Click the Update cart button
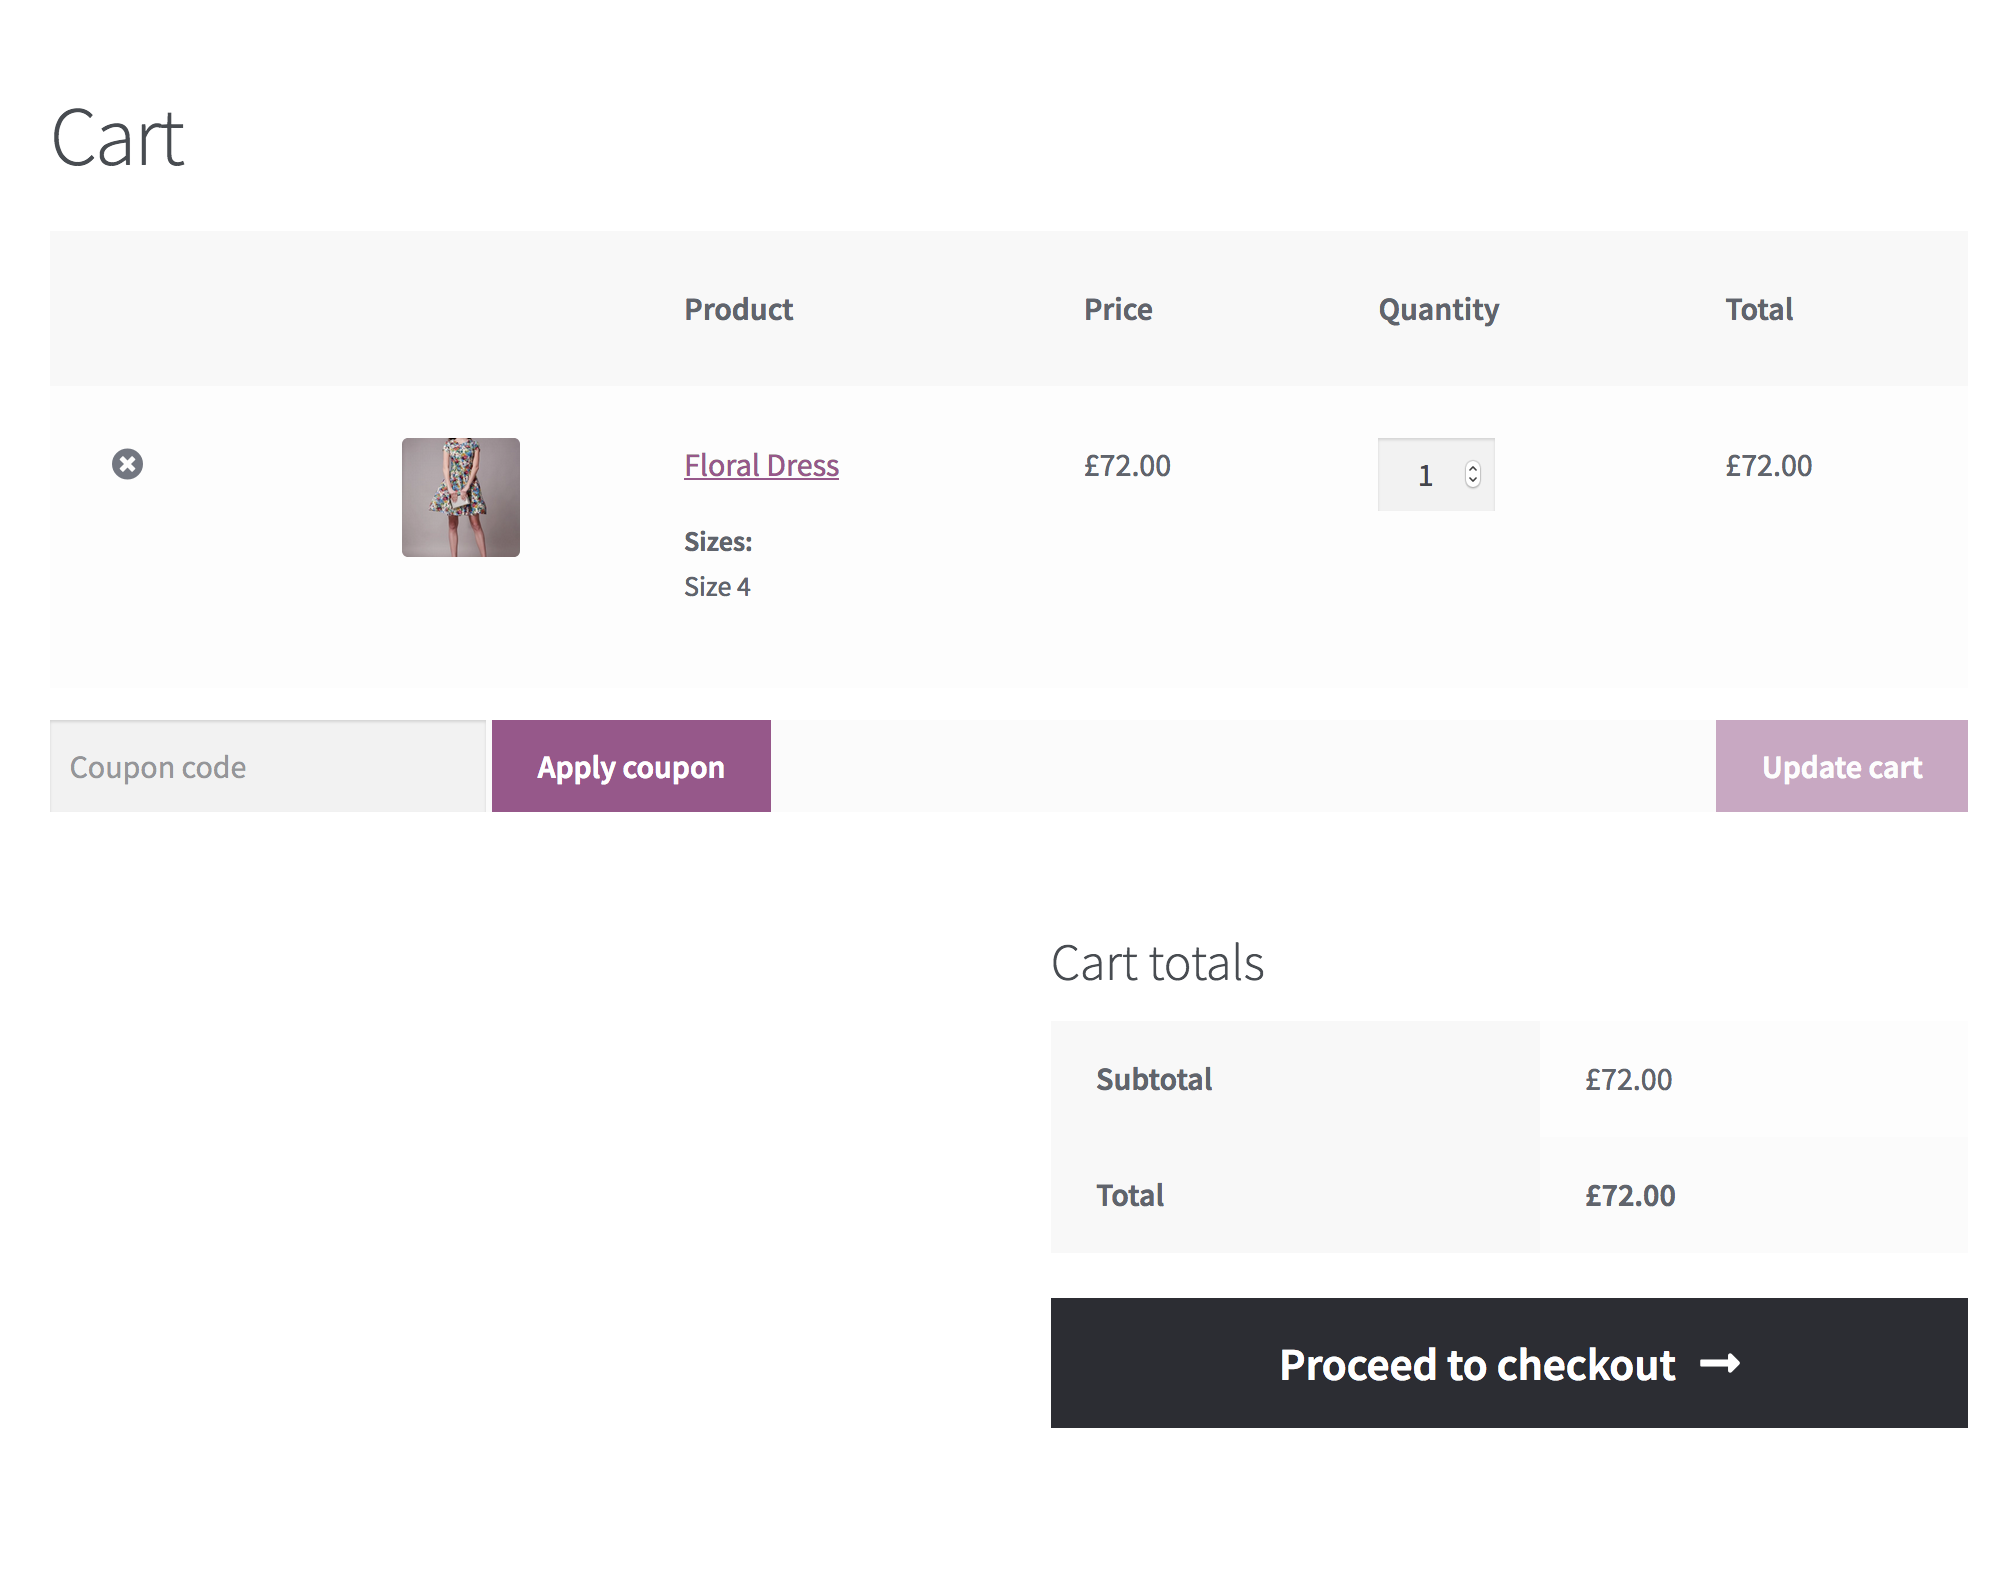Image resolution: width=2010 pixels, height=1572 pixels. (x=1841, y=766)
